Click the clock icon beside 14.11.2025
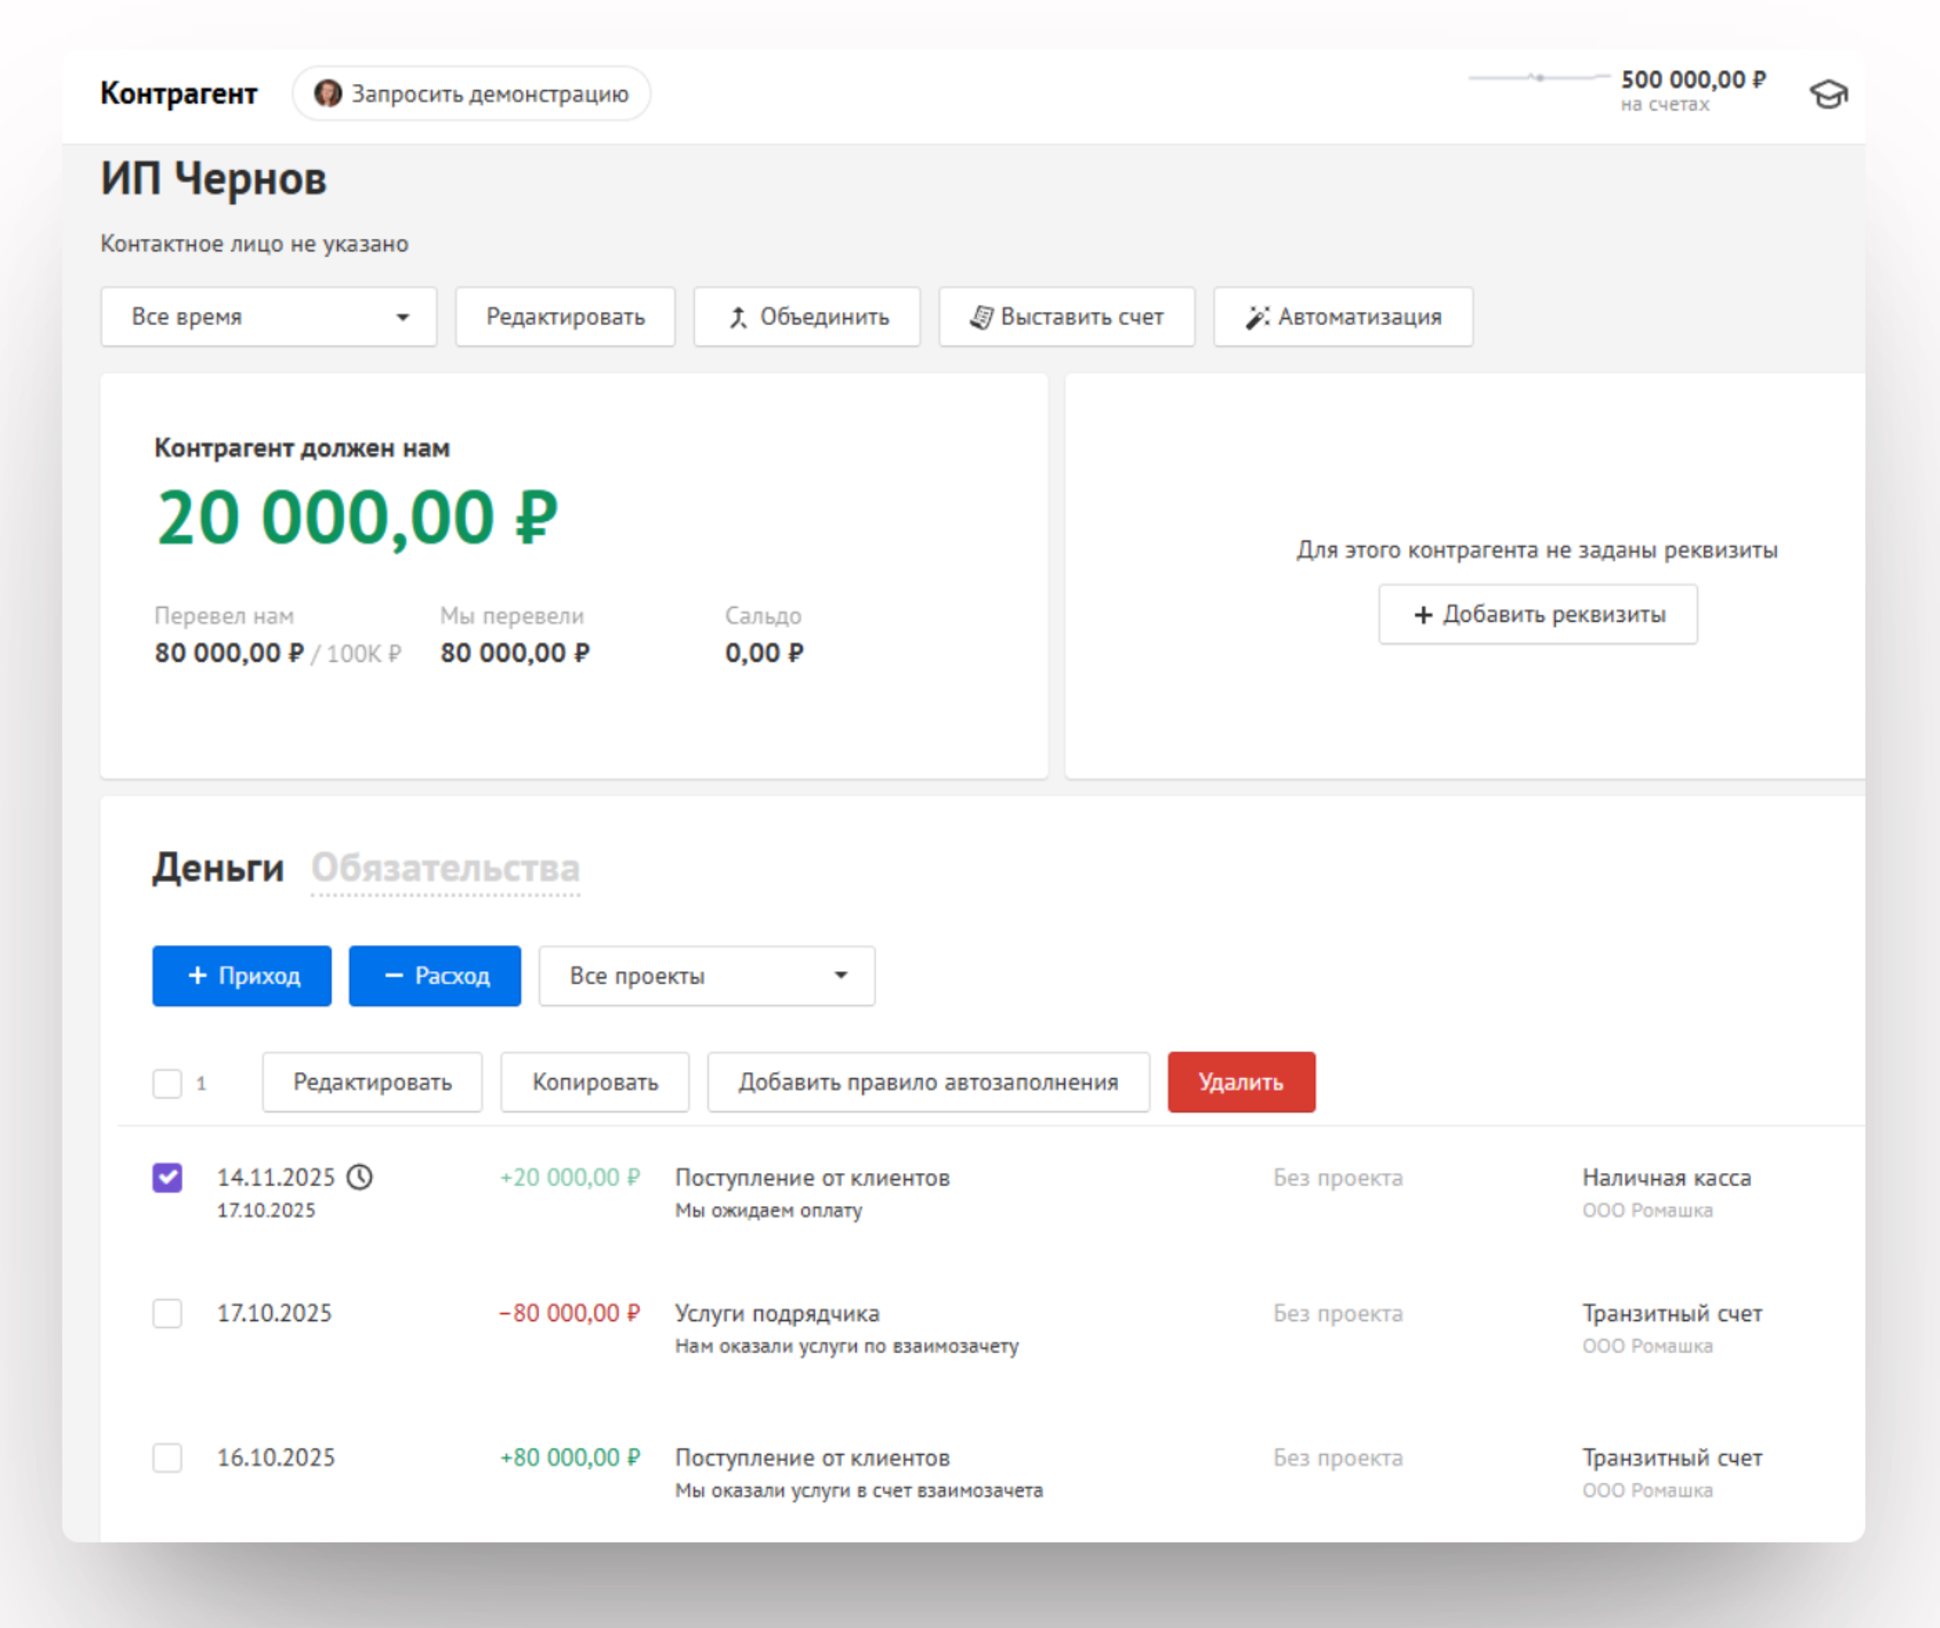 (360, 1177)
